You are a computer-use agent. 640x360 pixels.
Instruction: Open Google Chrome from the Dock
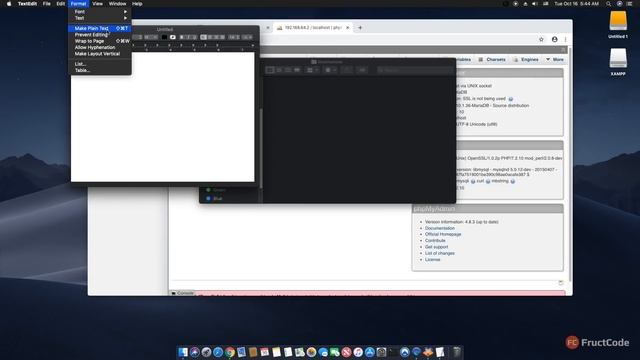click(230, 352)
